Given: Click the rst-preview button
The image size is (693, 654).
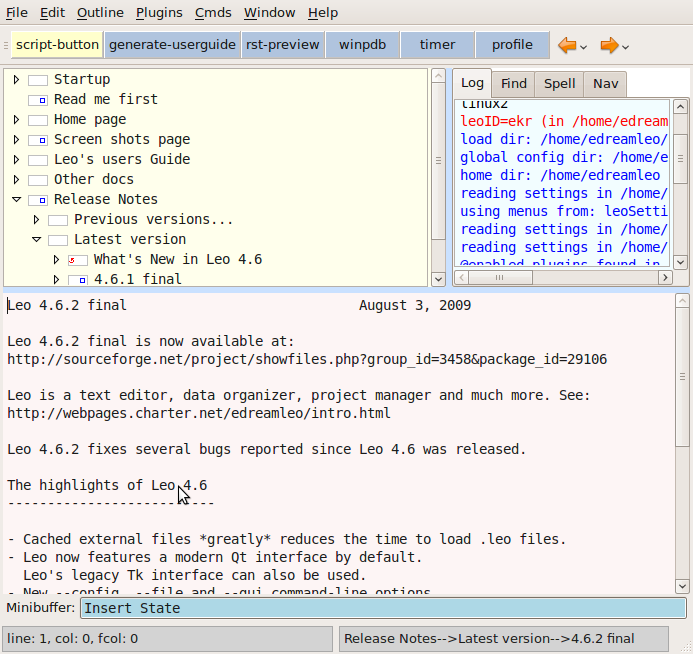Looking at the screenshot, I should point(283,45).
